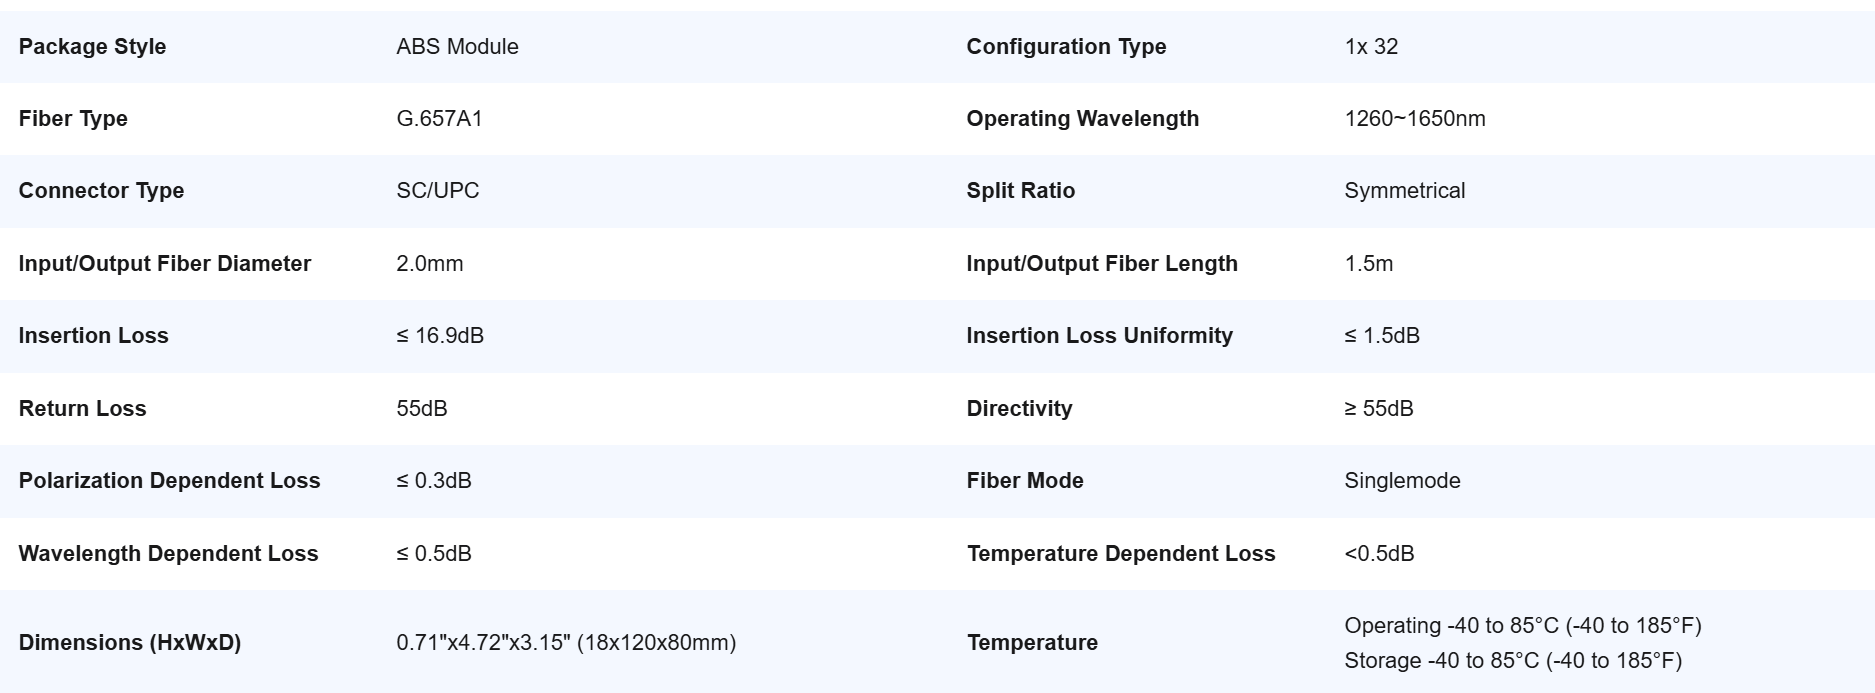
Task: Select the Input/Output Fiber Diameter label
Action: tap(164, 264)
